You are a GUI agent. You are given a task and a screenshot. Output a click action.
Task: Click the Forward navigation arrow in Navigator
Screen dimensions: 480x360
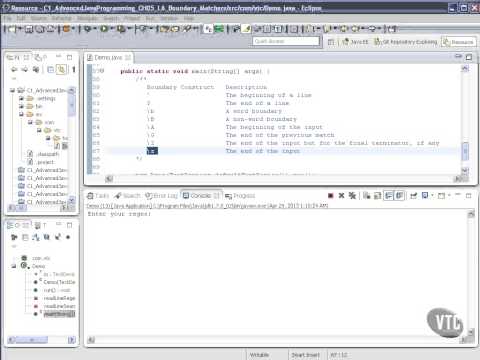click(x=25, y=69)
